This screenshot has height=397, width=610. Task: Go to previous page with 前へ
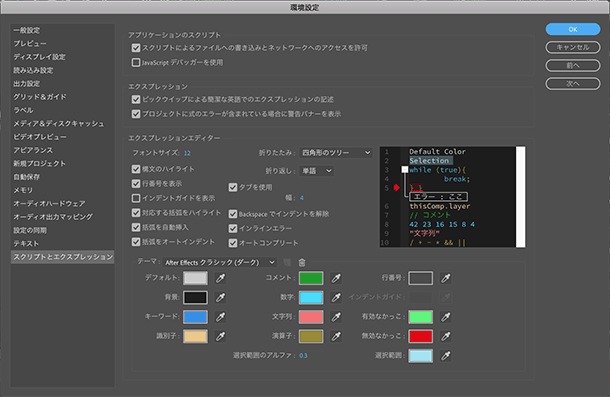coord(573,65)
